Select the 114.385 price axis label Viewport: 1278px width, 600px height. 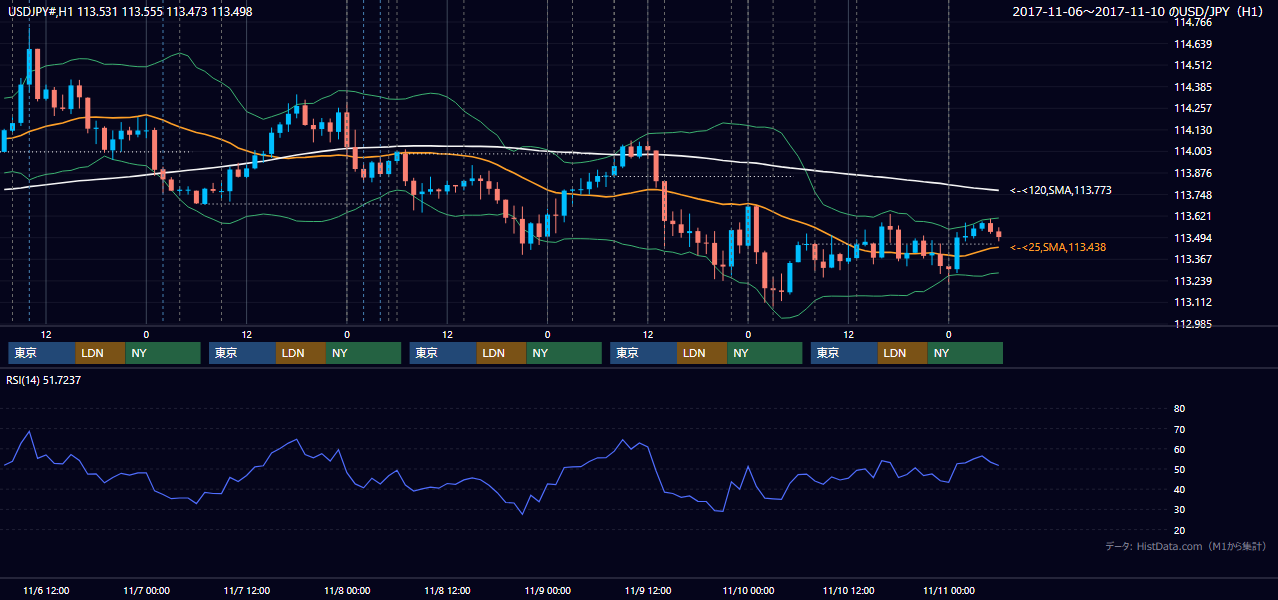[1192, 87]
